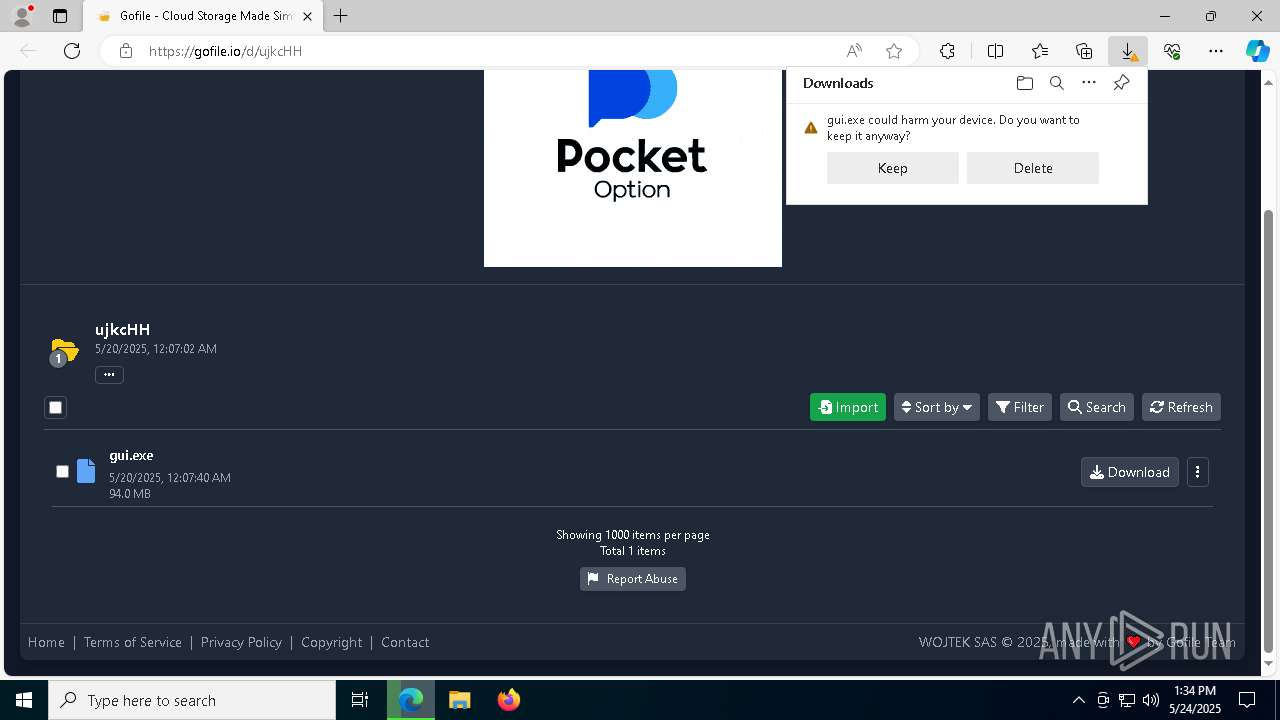Tick the select-all checkbox
The height and width of the screenshot is (720, 1280).
pyautogui.click(x=56, y=407)
